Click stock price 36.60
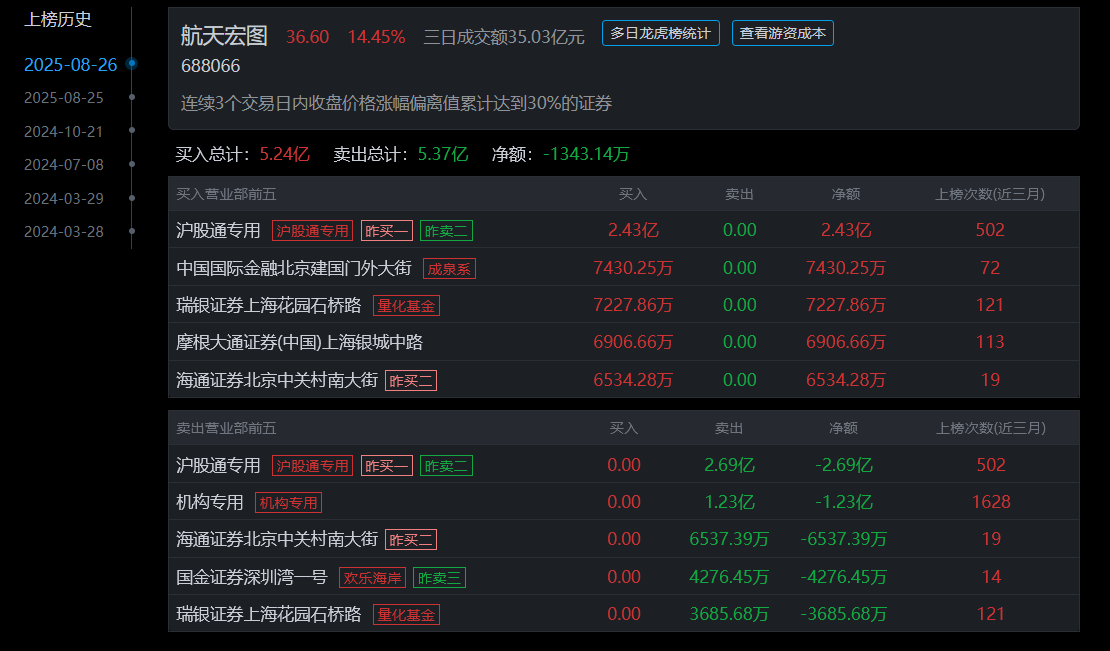The width and height of the screenshot is (1110, 651). [x=307, y=37]
